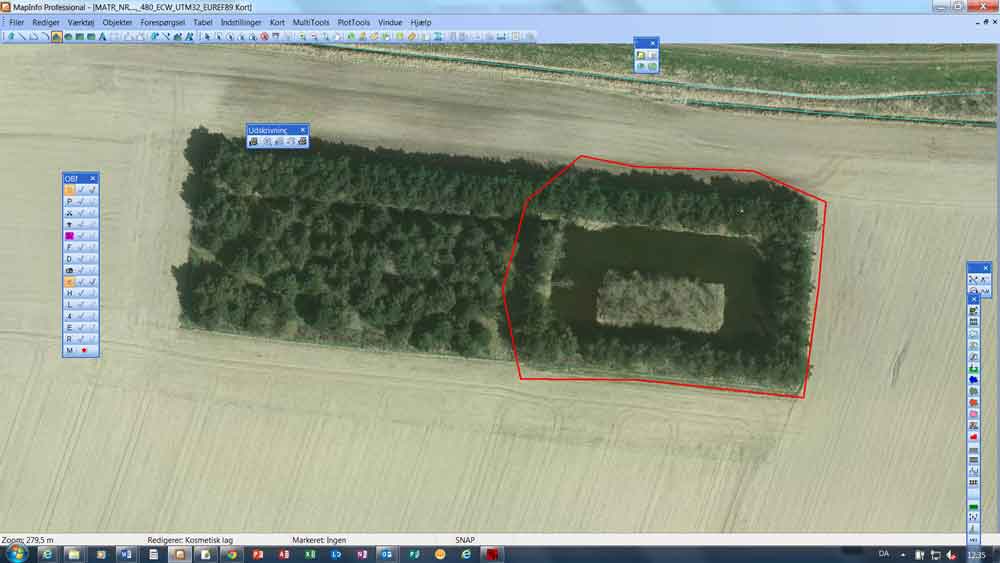1000x563 pixels.
Task: Open the Redigerer Kosmetisk lag layer selector
Action: [x=190, y=540]
